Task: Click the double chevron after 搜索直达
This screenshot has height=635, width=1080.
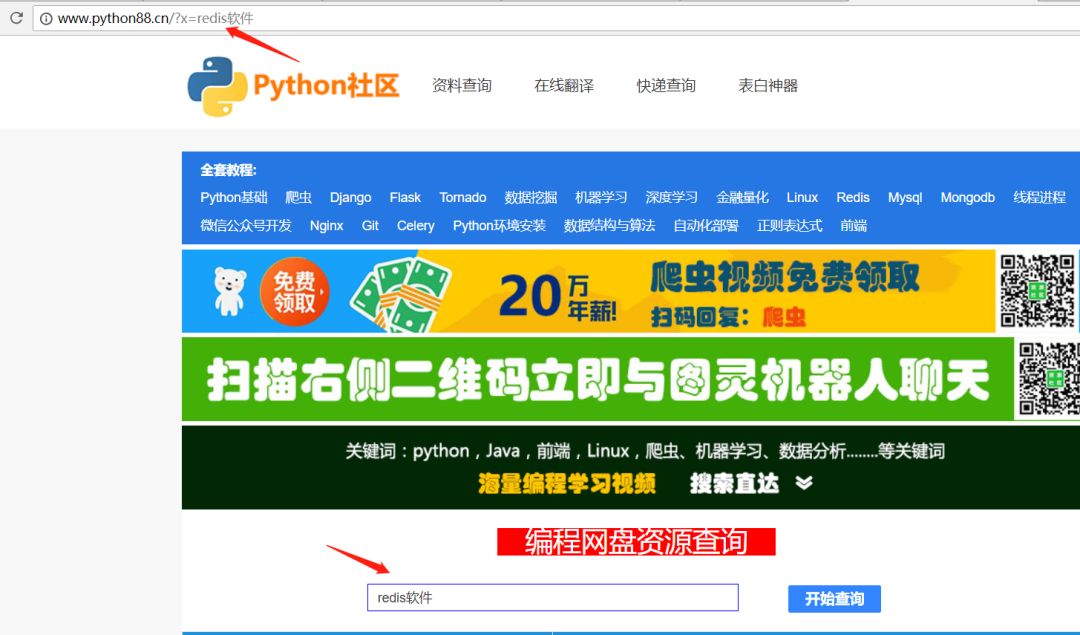Action: [804, 483]
